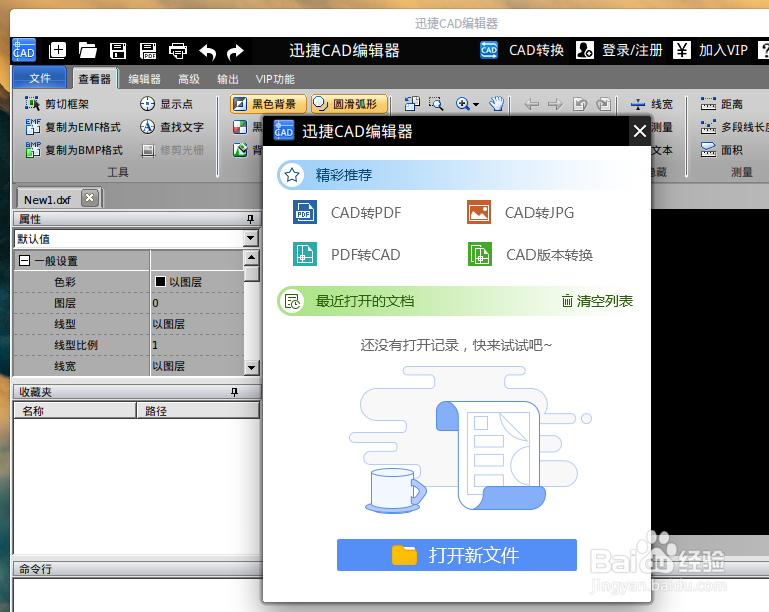Click the 线宽 value cell
The image size is (769, 612).
click(197, 366)
